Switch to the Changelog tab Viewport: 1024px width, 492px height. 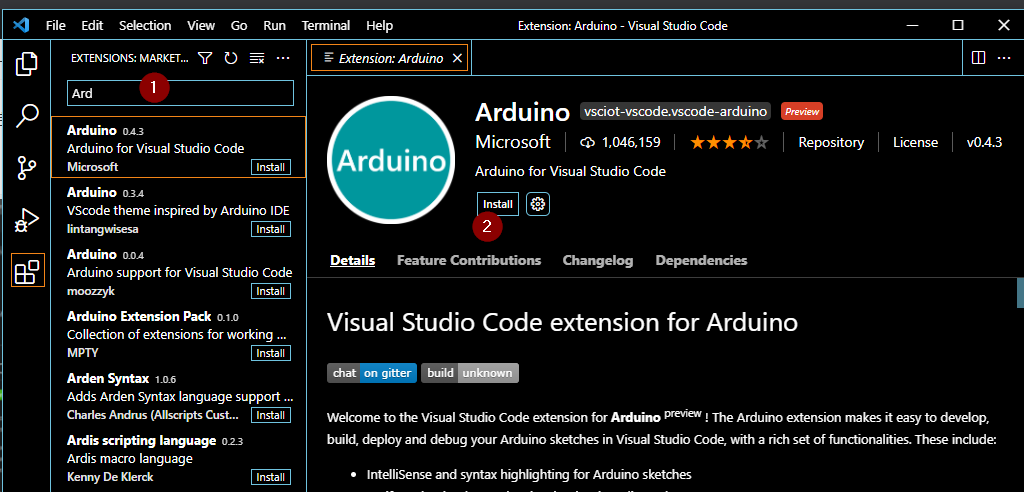(x=598, y=260)
